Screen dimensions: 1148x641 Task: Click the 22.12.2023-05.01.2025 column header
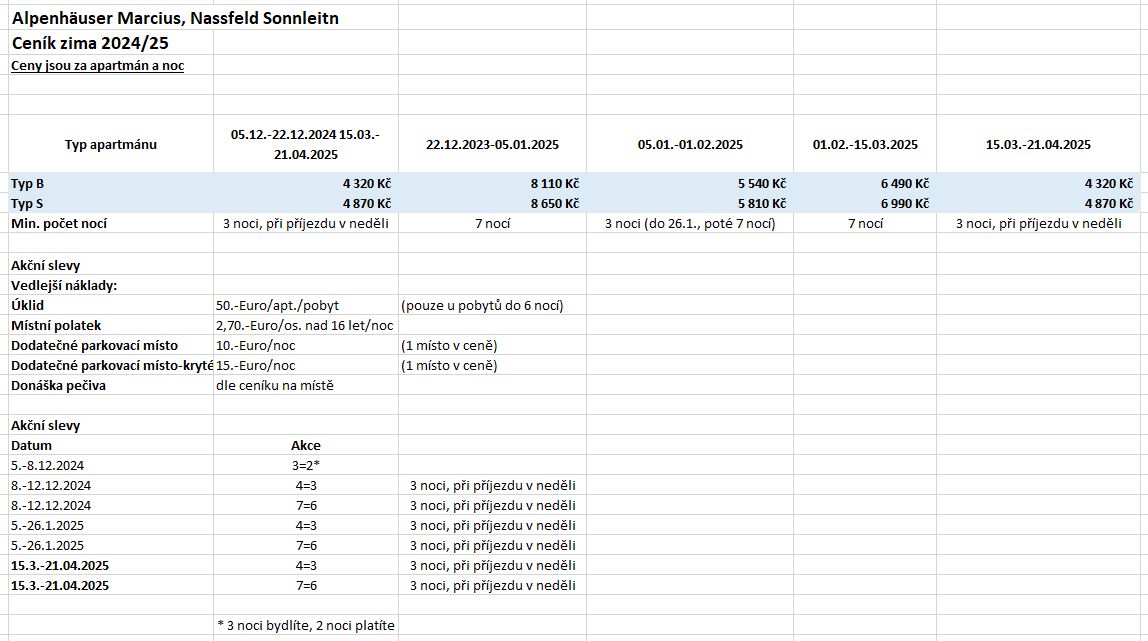pyautogui.click(x=492, y=144)
